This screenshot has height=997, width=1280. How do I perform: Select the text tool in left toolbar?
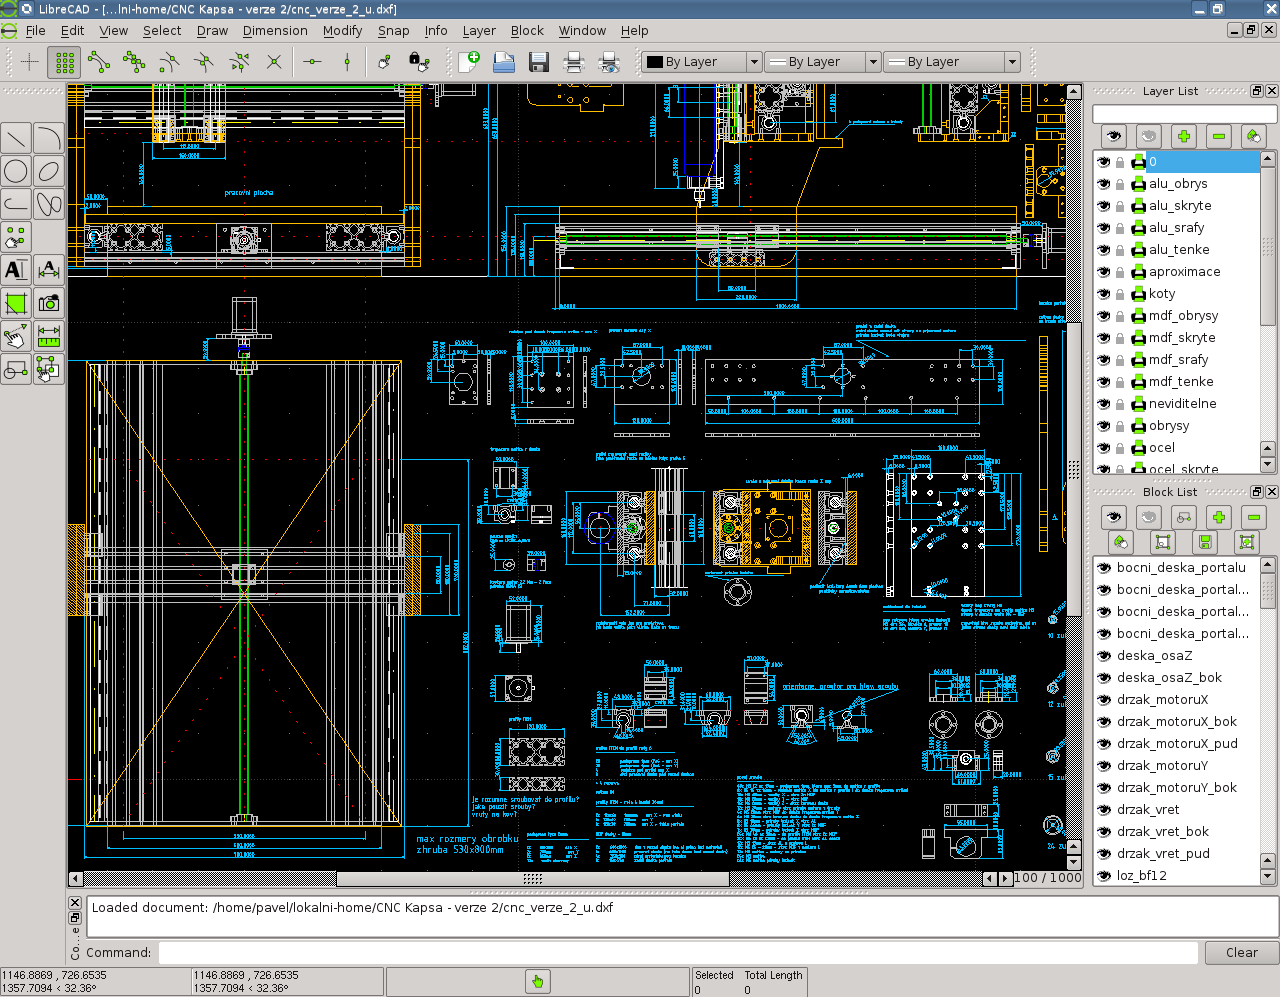16,270
